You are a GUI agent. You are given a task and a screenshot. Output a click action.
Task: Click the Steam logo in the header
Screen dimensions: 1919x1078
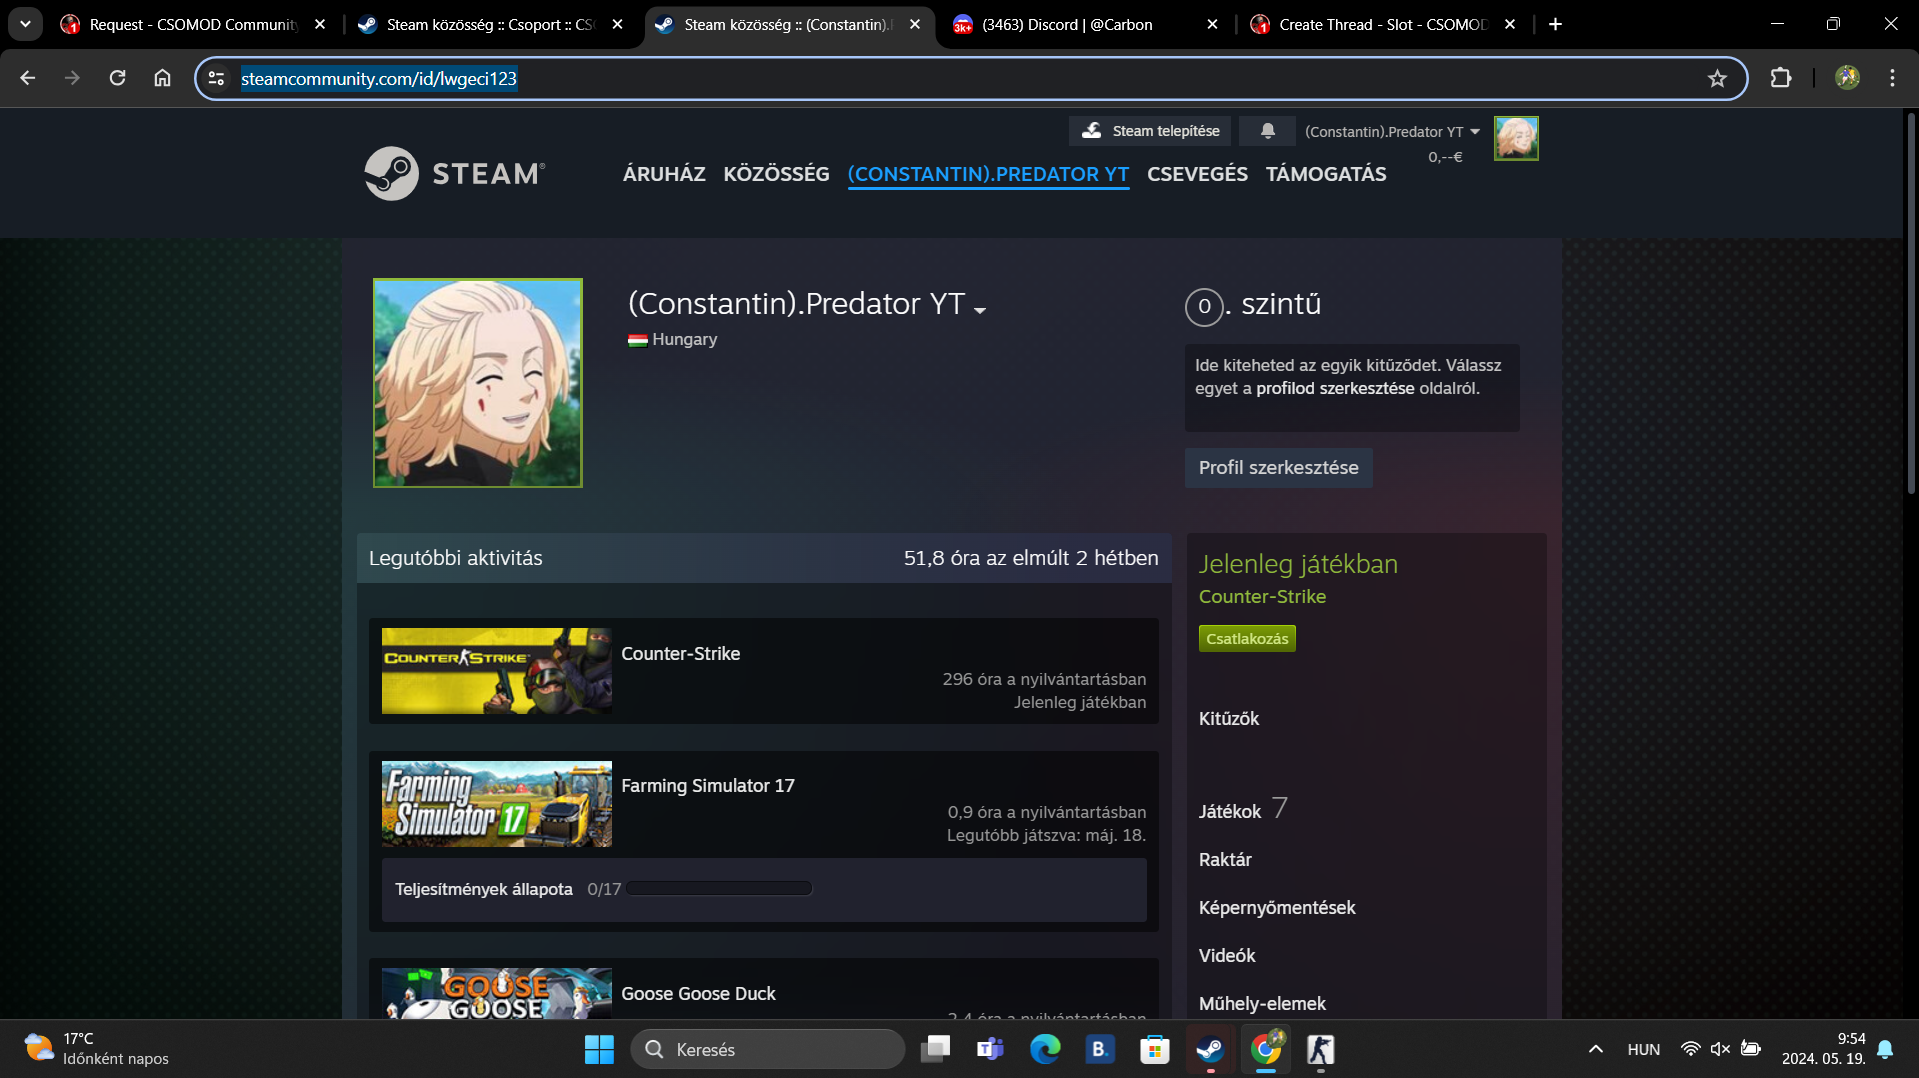click(x=455, y=173)
